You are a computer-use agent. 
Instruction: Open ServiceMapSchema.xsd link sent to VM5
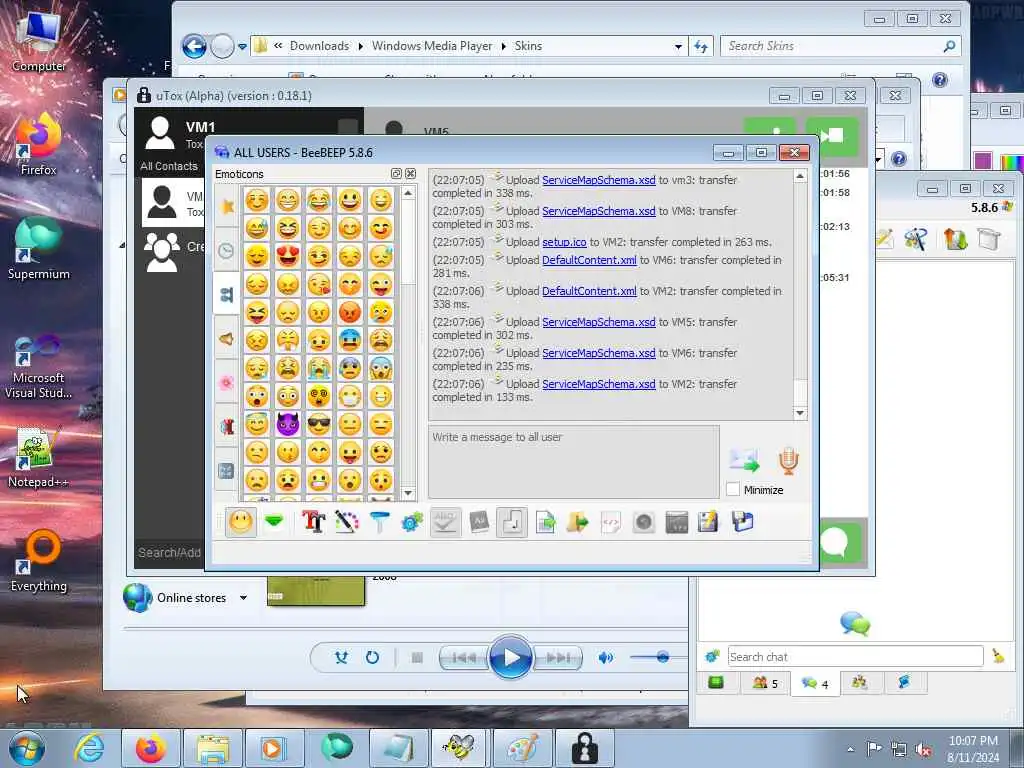(598, 322)
